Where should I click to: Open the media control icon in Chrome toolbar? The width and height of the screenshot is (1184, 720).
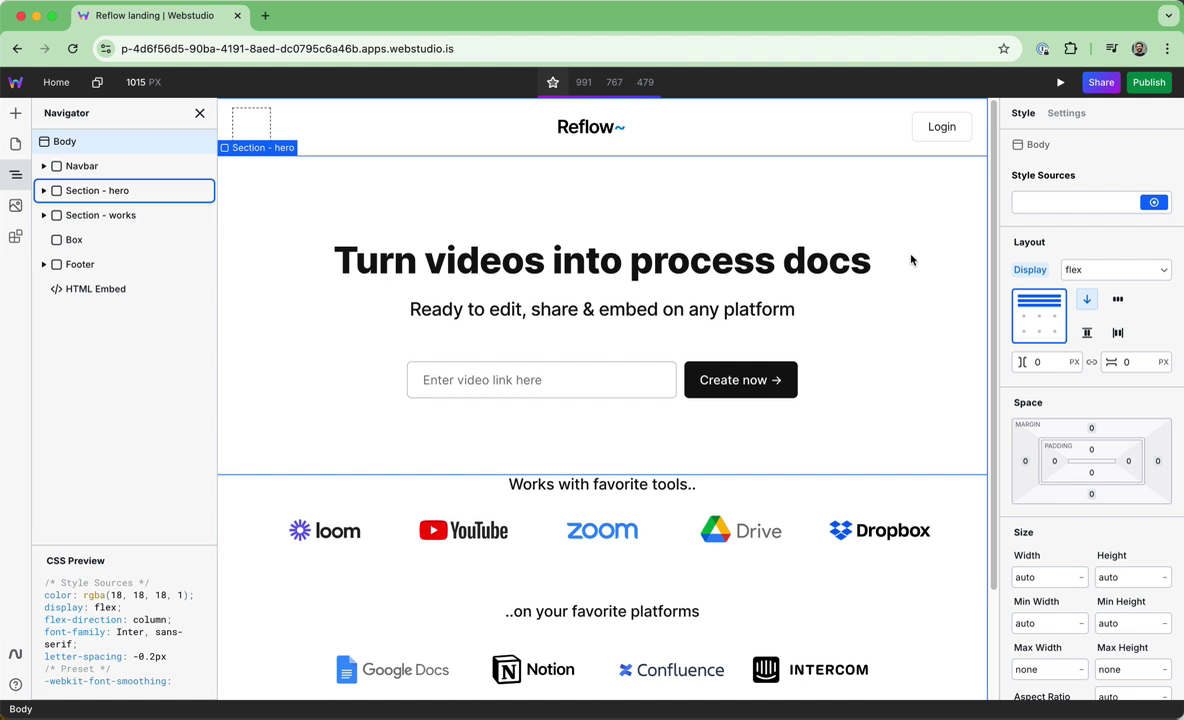pyautogui.click(x=1112, y=49)
